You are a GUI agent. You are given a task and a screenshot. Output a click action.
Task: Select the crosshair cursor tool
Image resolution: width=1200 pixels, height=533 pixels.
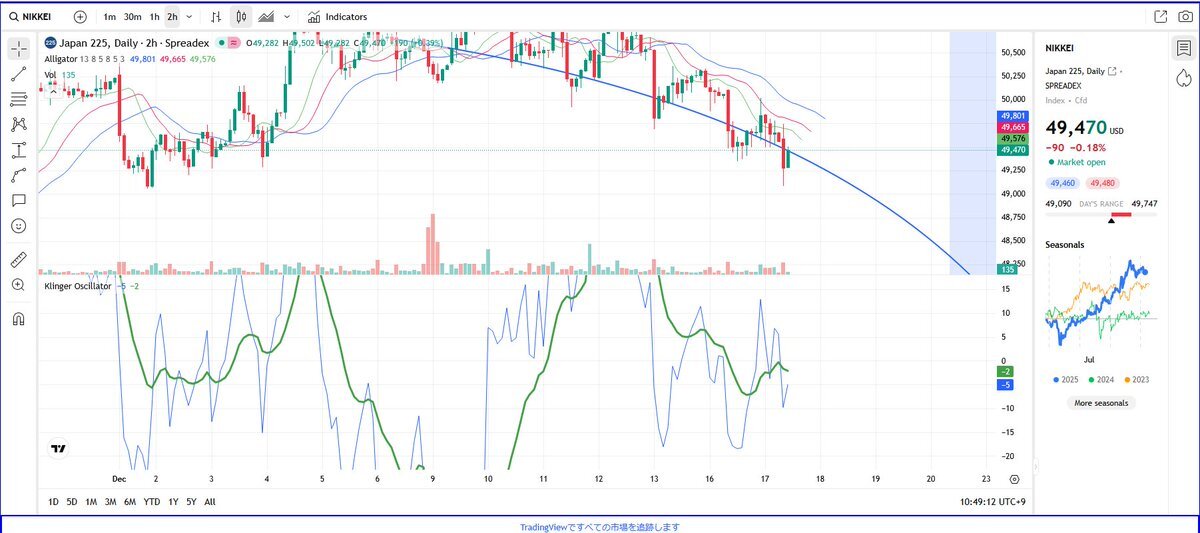click(x=18, y=48)
